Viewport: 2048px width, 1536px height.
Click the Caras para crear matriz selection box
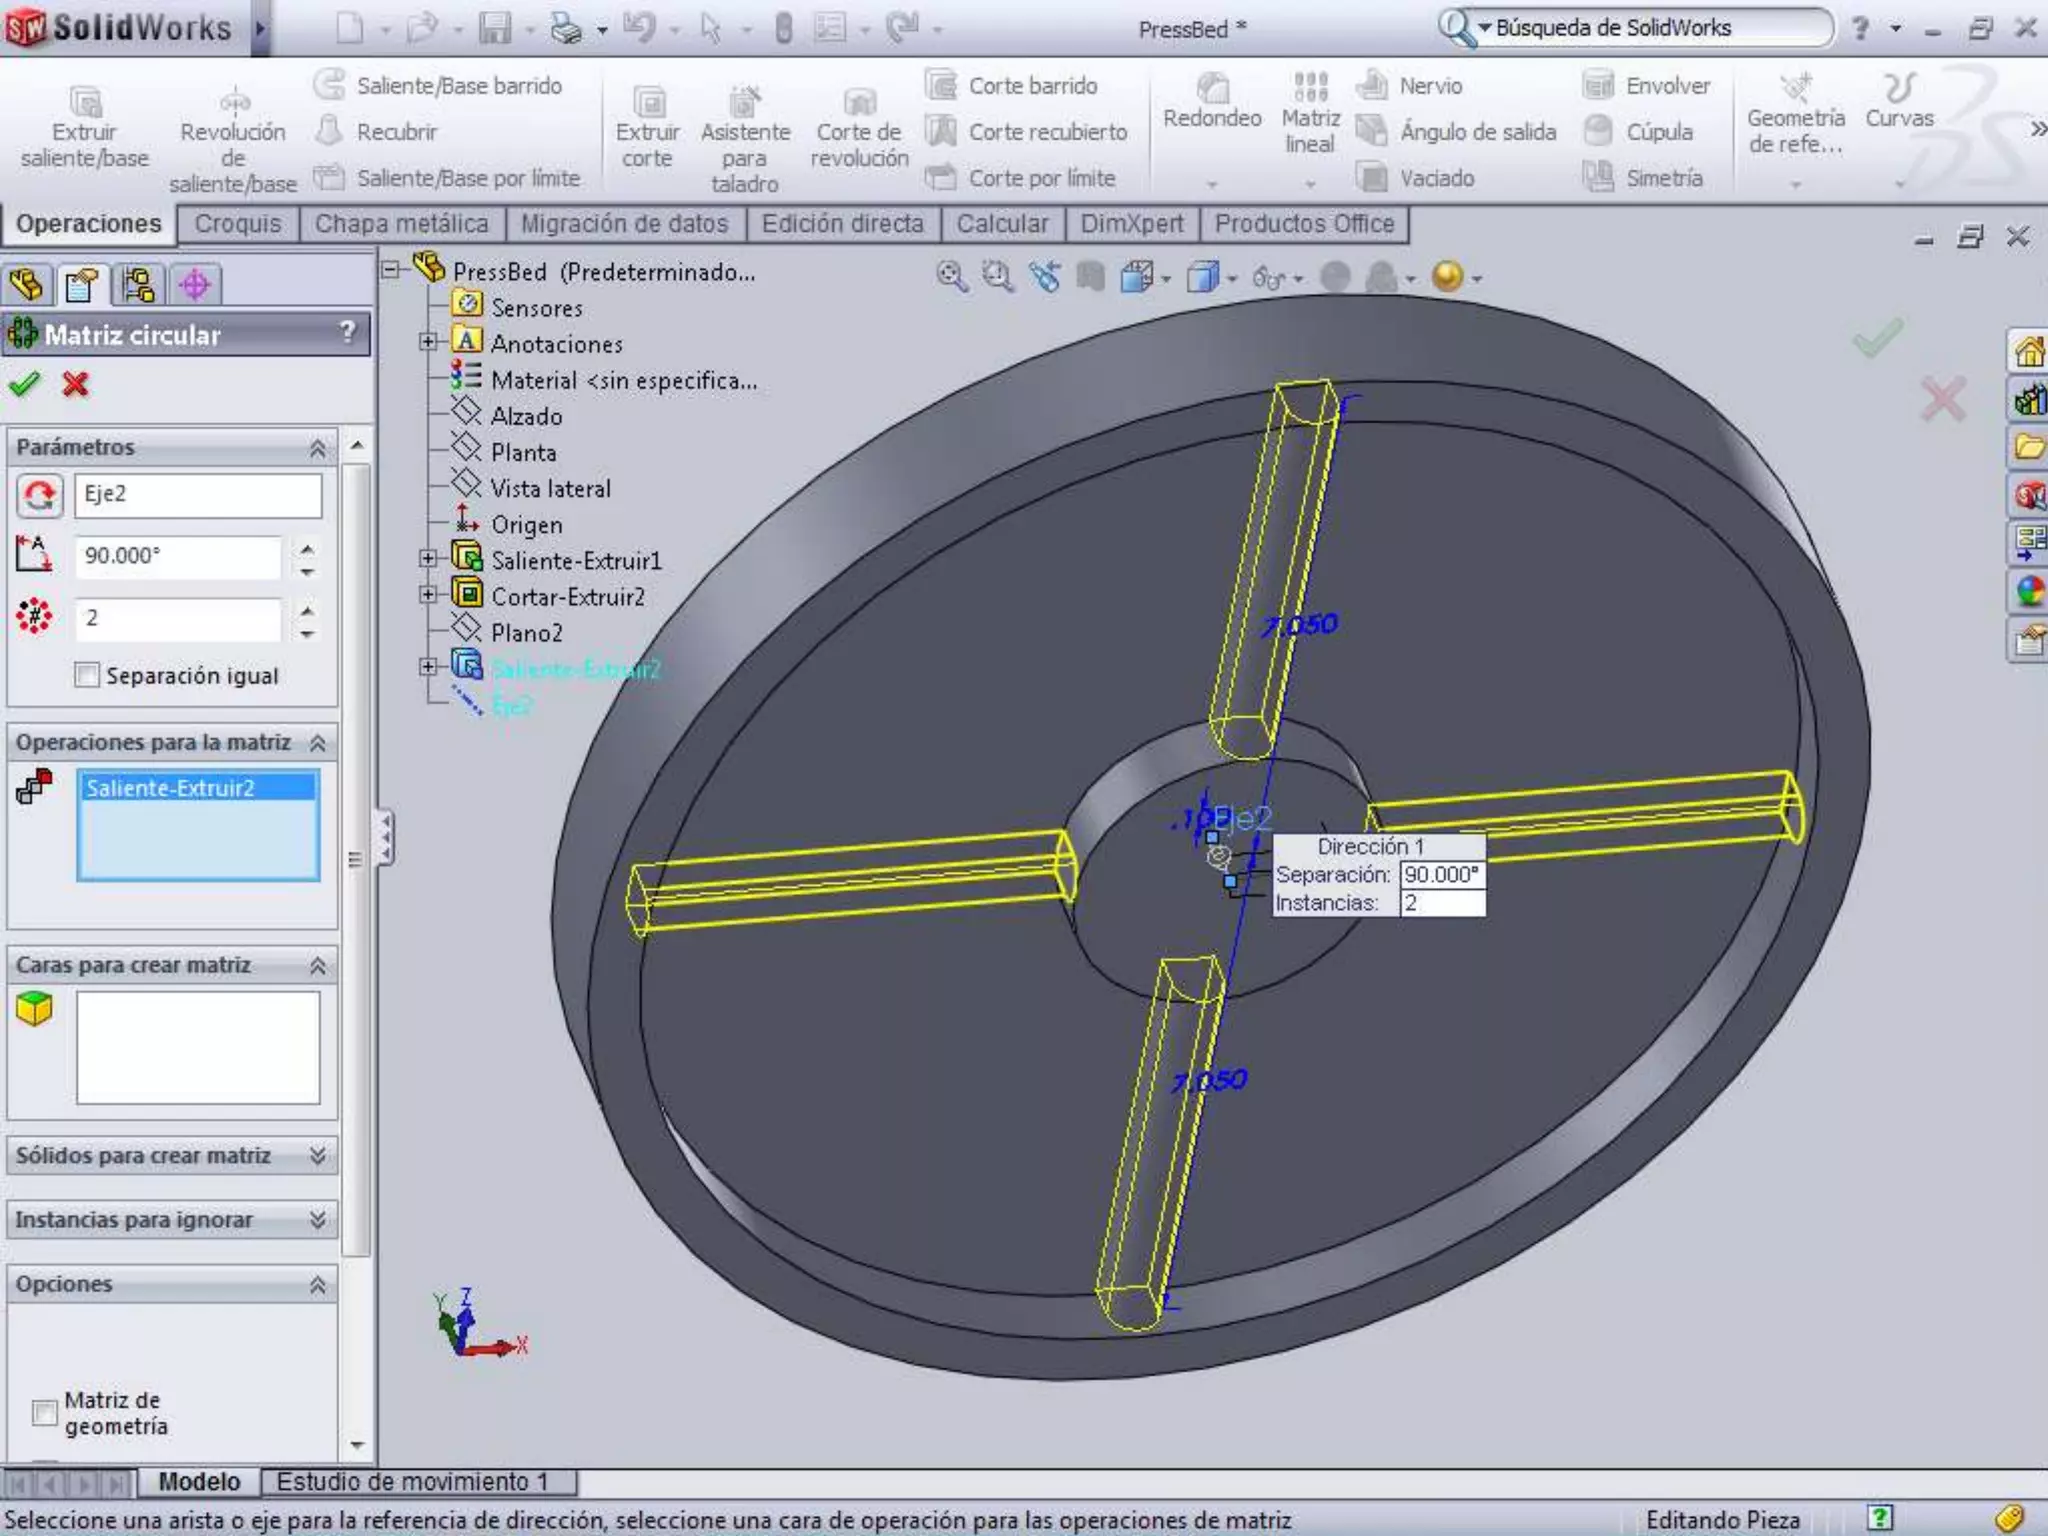click(198, 1047)
